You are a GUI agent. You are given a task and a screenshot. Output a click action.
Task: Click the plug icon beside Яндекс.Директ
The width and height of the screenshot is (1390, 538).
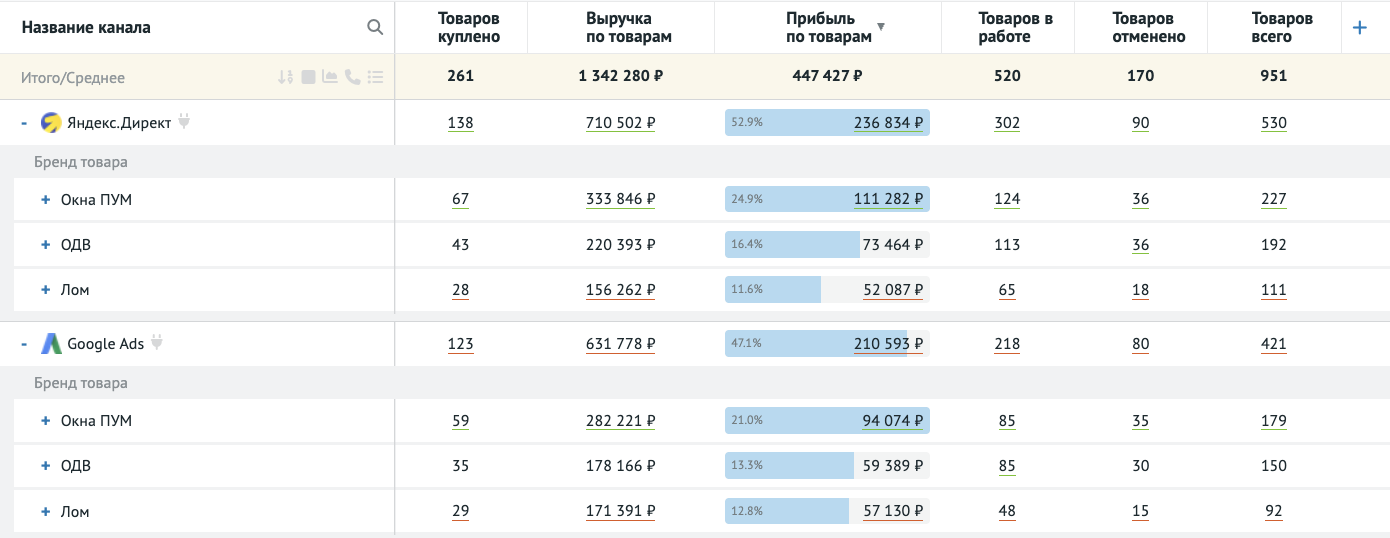coord(184,122)
